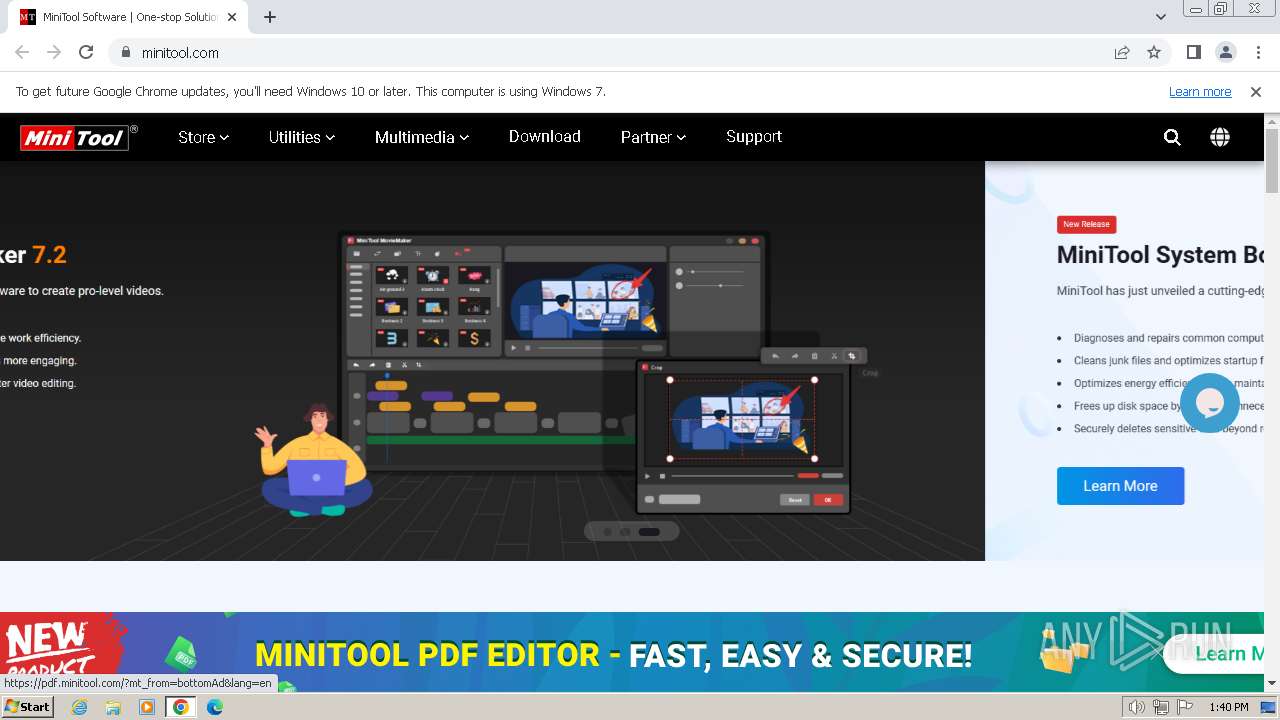1280x720 pixels.
Task: Open Windows Media Player from taskbar
Action: point(147,707)
